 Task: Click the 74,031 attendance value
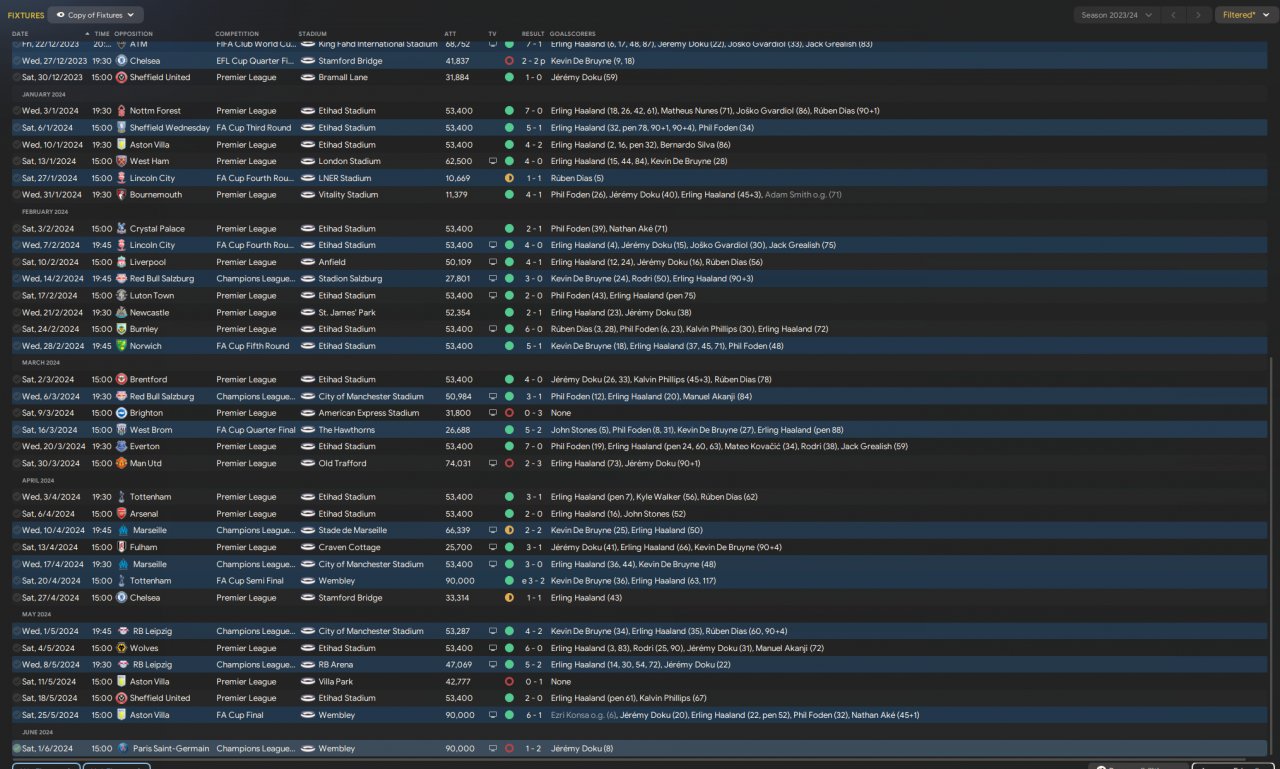(x=457, y=463)
